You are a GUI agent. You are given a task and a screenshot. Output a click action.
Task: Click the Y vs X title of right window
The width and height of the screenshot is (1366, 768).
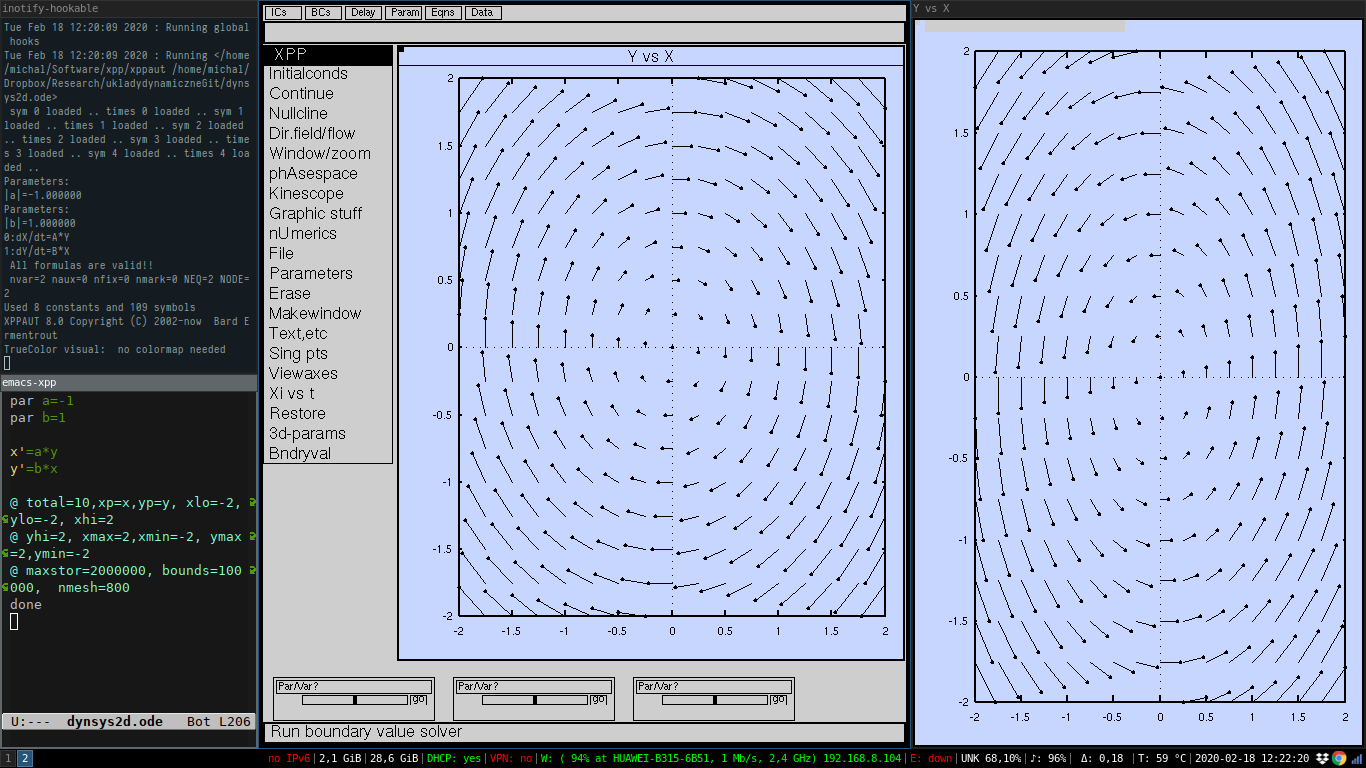coord(931,8)
